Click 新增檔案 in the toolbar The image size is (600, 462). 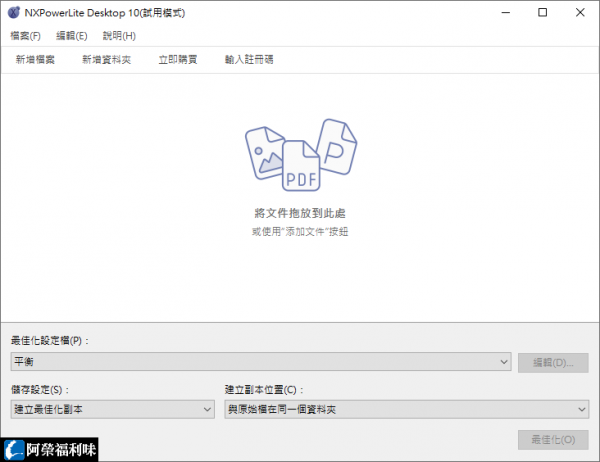point(35,59)
